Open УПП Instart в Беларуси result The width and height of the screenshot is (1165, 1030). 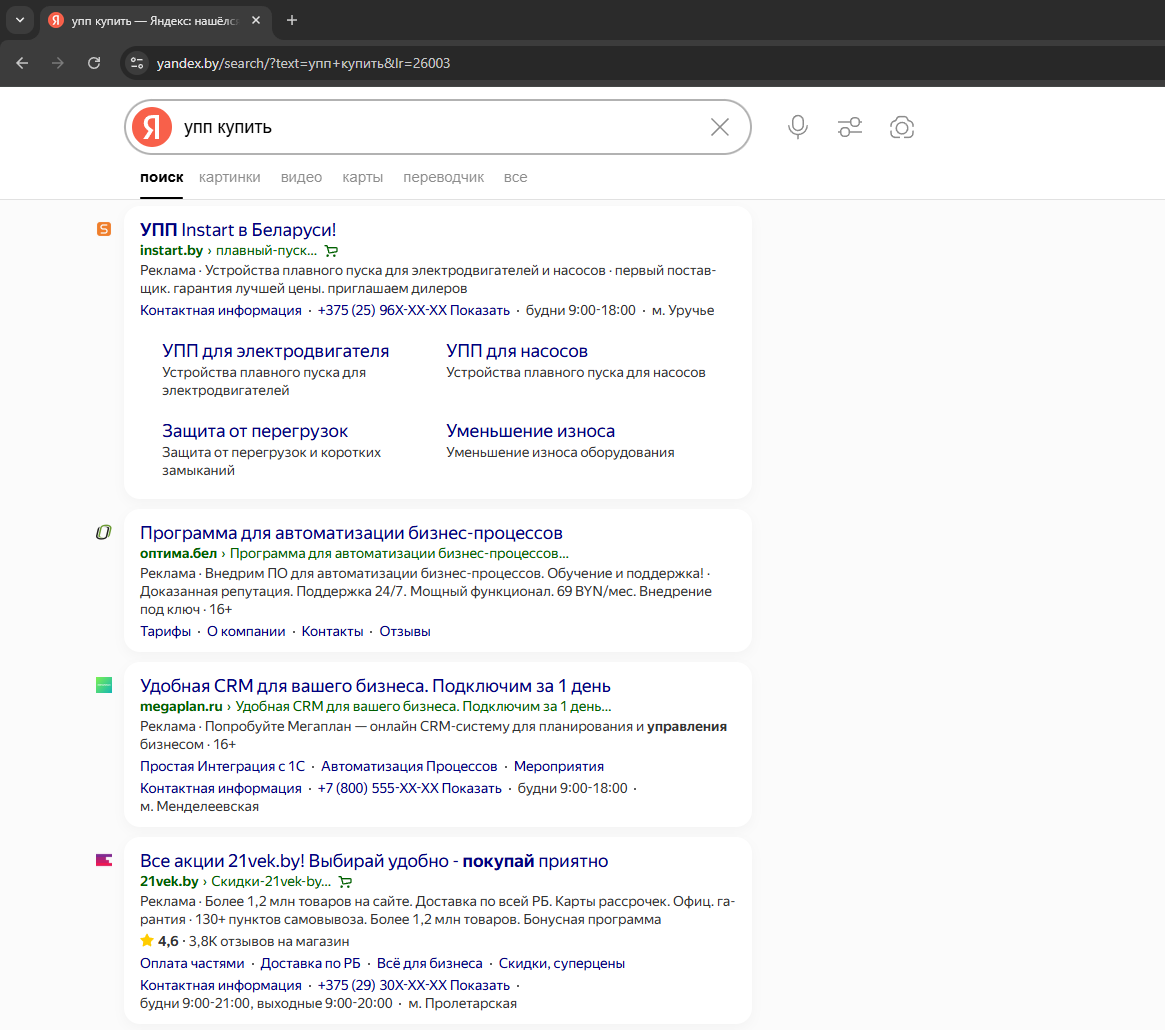[x=238, y=230]
